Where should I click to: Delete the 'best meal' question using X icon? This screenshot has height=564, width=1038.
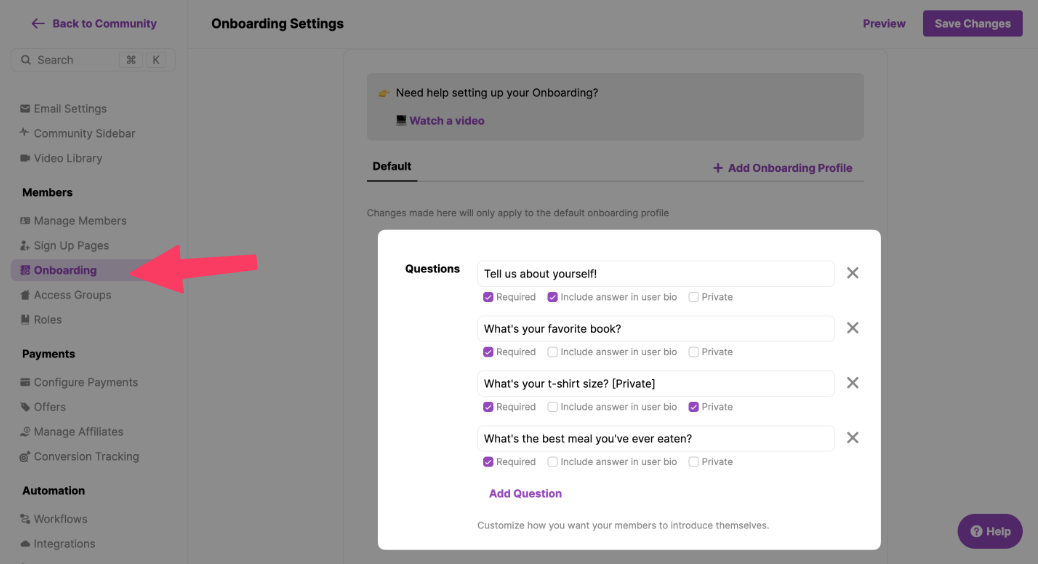tap(852, 438)
